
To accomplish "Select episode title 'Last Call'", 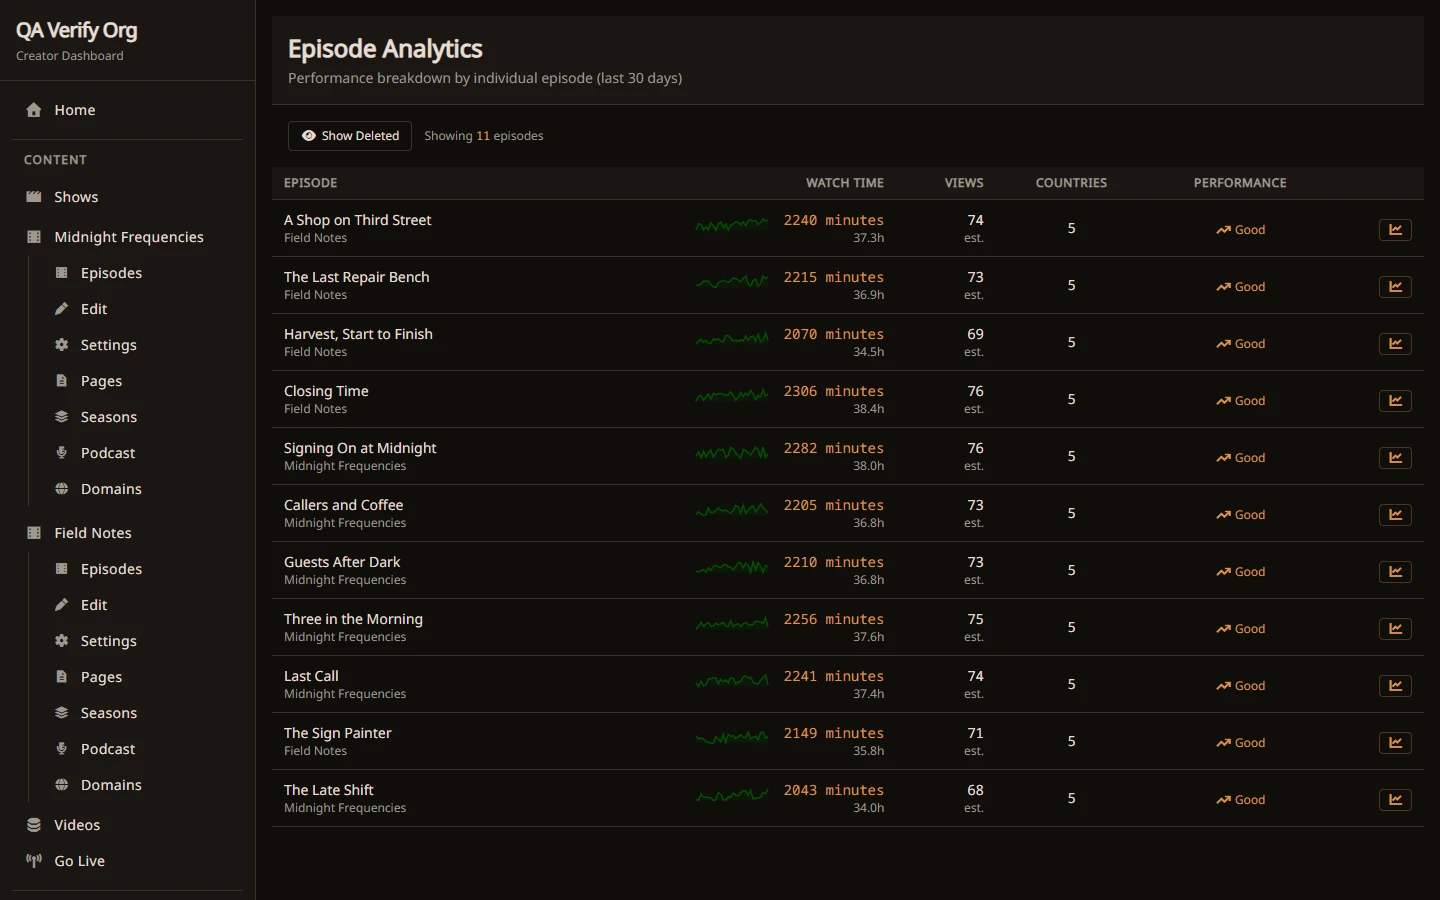I will click(311, 676).
